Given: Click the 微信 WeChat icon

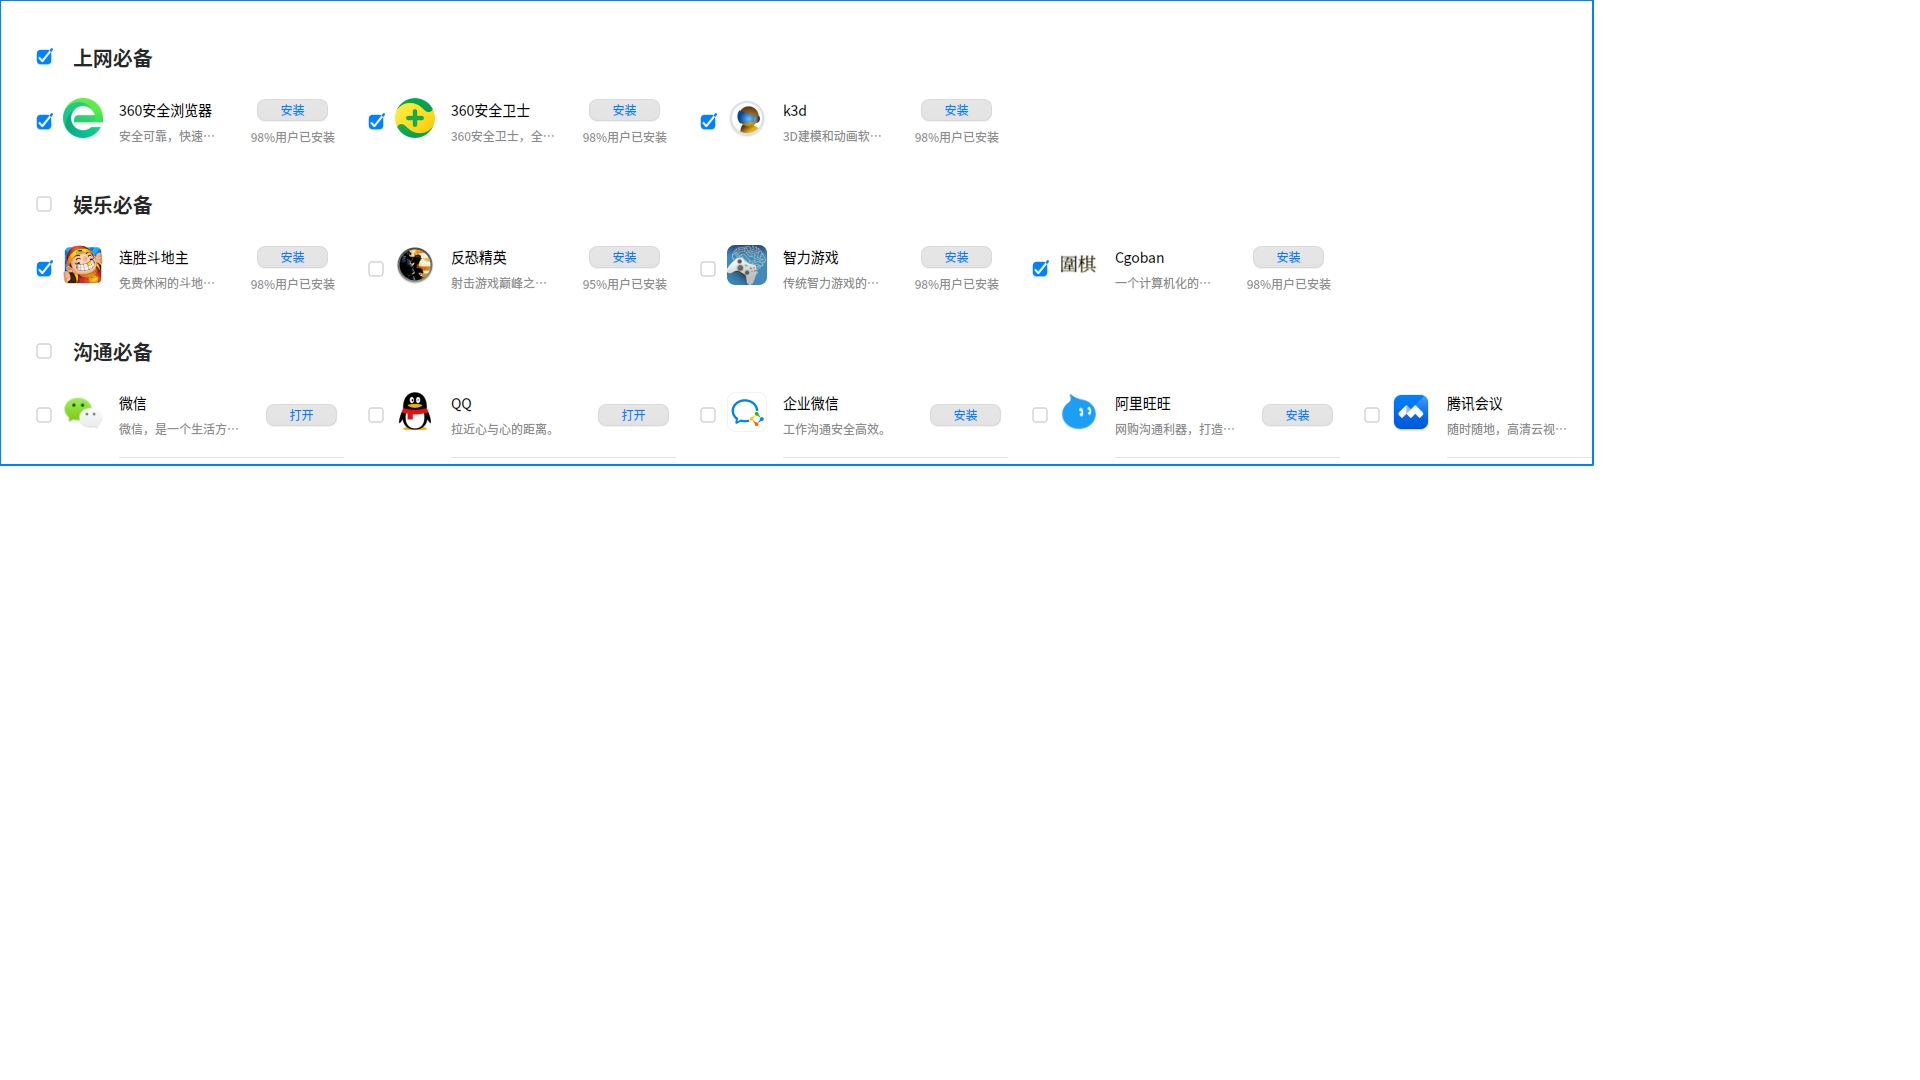Looking at the screenshot, I should tap(84, 412).
